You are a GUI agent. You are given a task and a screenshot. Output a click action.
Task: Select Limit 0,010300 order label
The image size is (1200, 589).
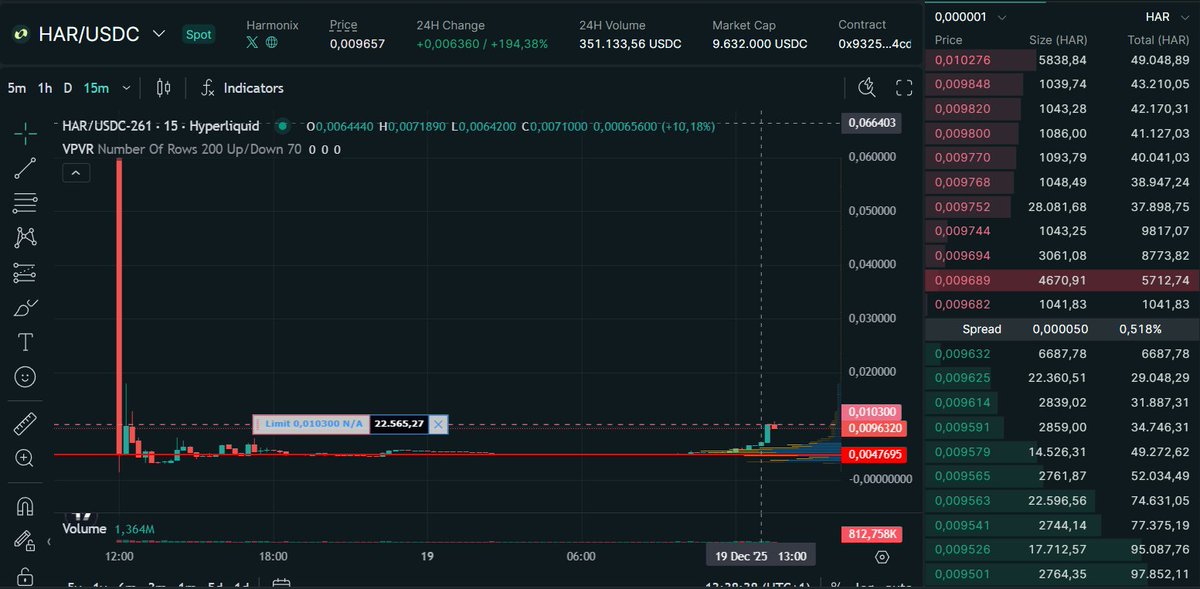[312, 424]
